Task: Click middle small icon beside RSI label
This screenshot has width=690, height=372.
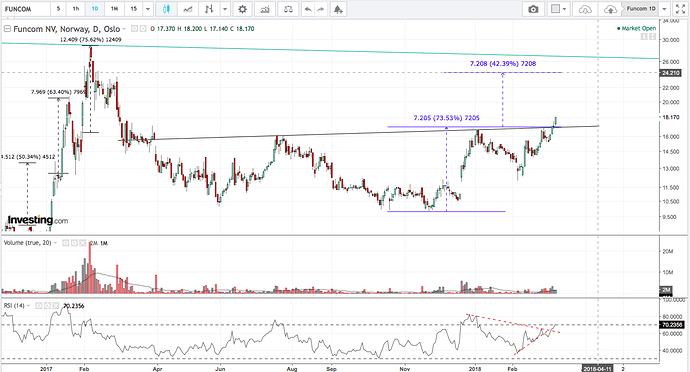Action: [47, 306]
